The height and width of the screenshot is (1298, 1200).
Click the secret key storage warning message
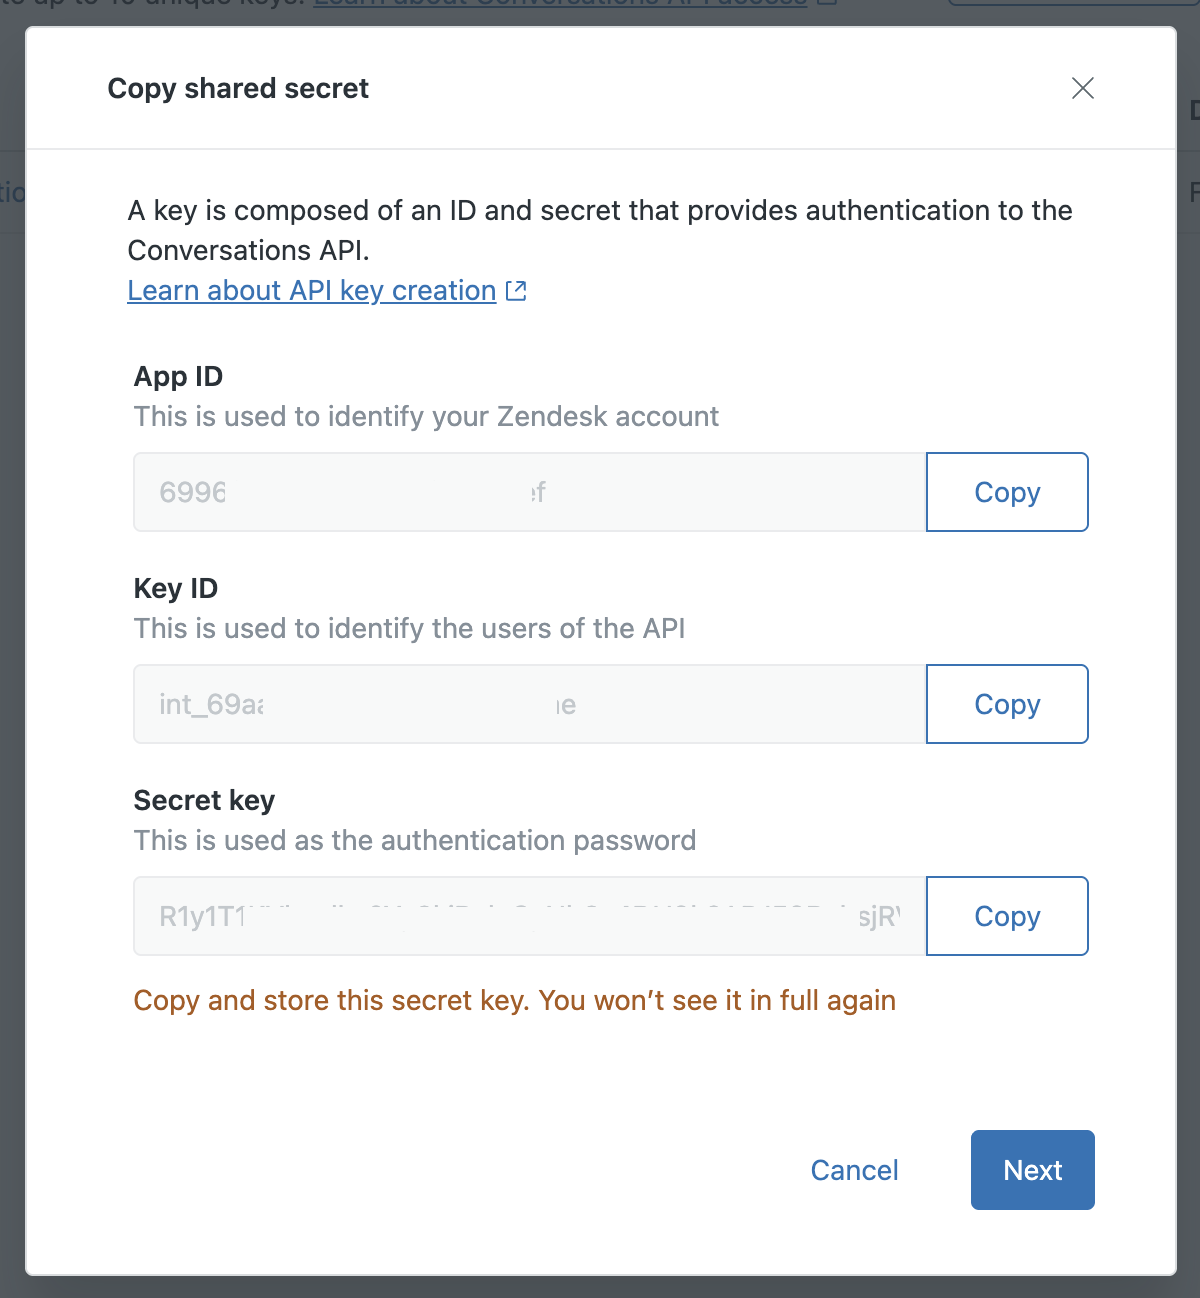click(514, 1000)
